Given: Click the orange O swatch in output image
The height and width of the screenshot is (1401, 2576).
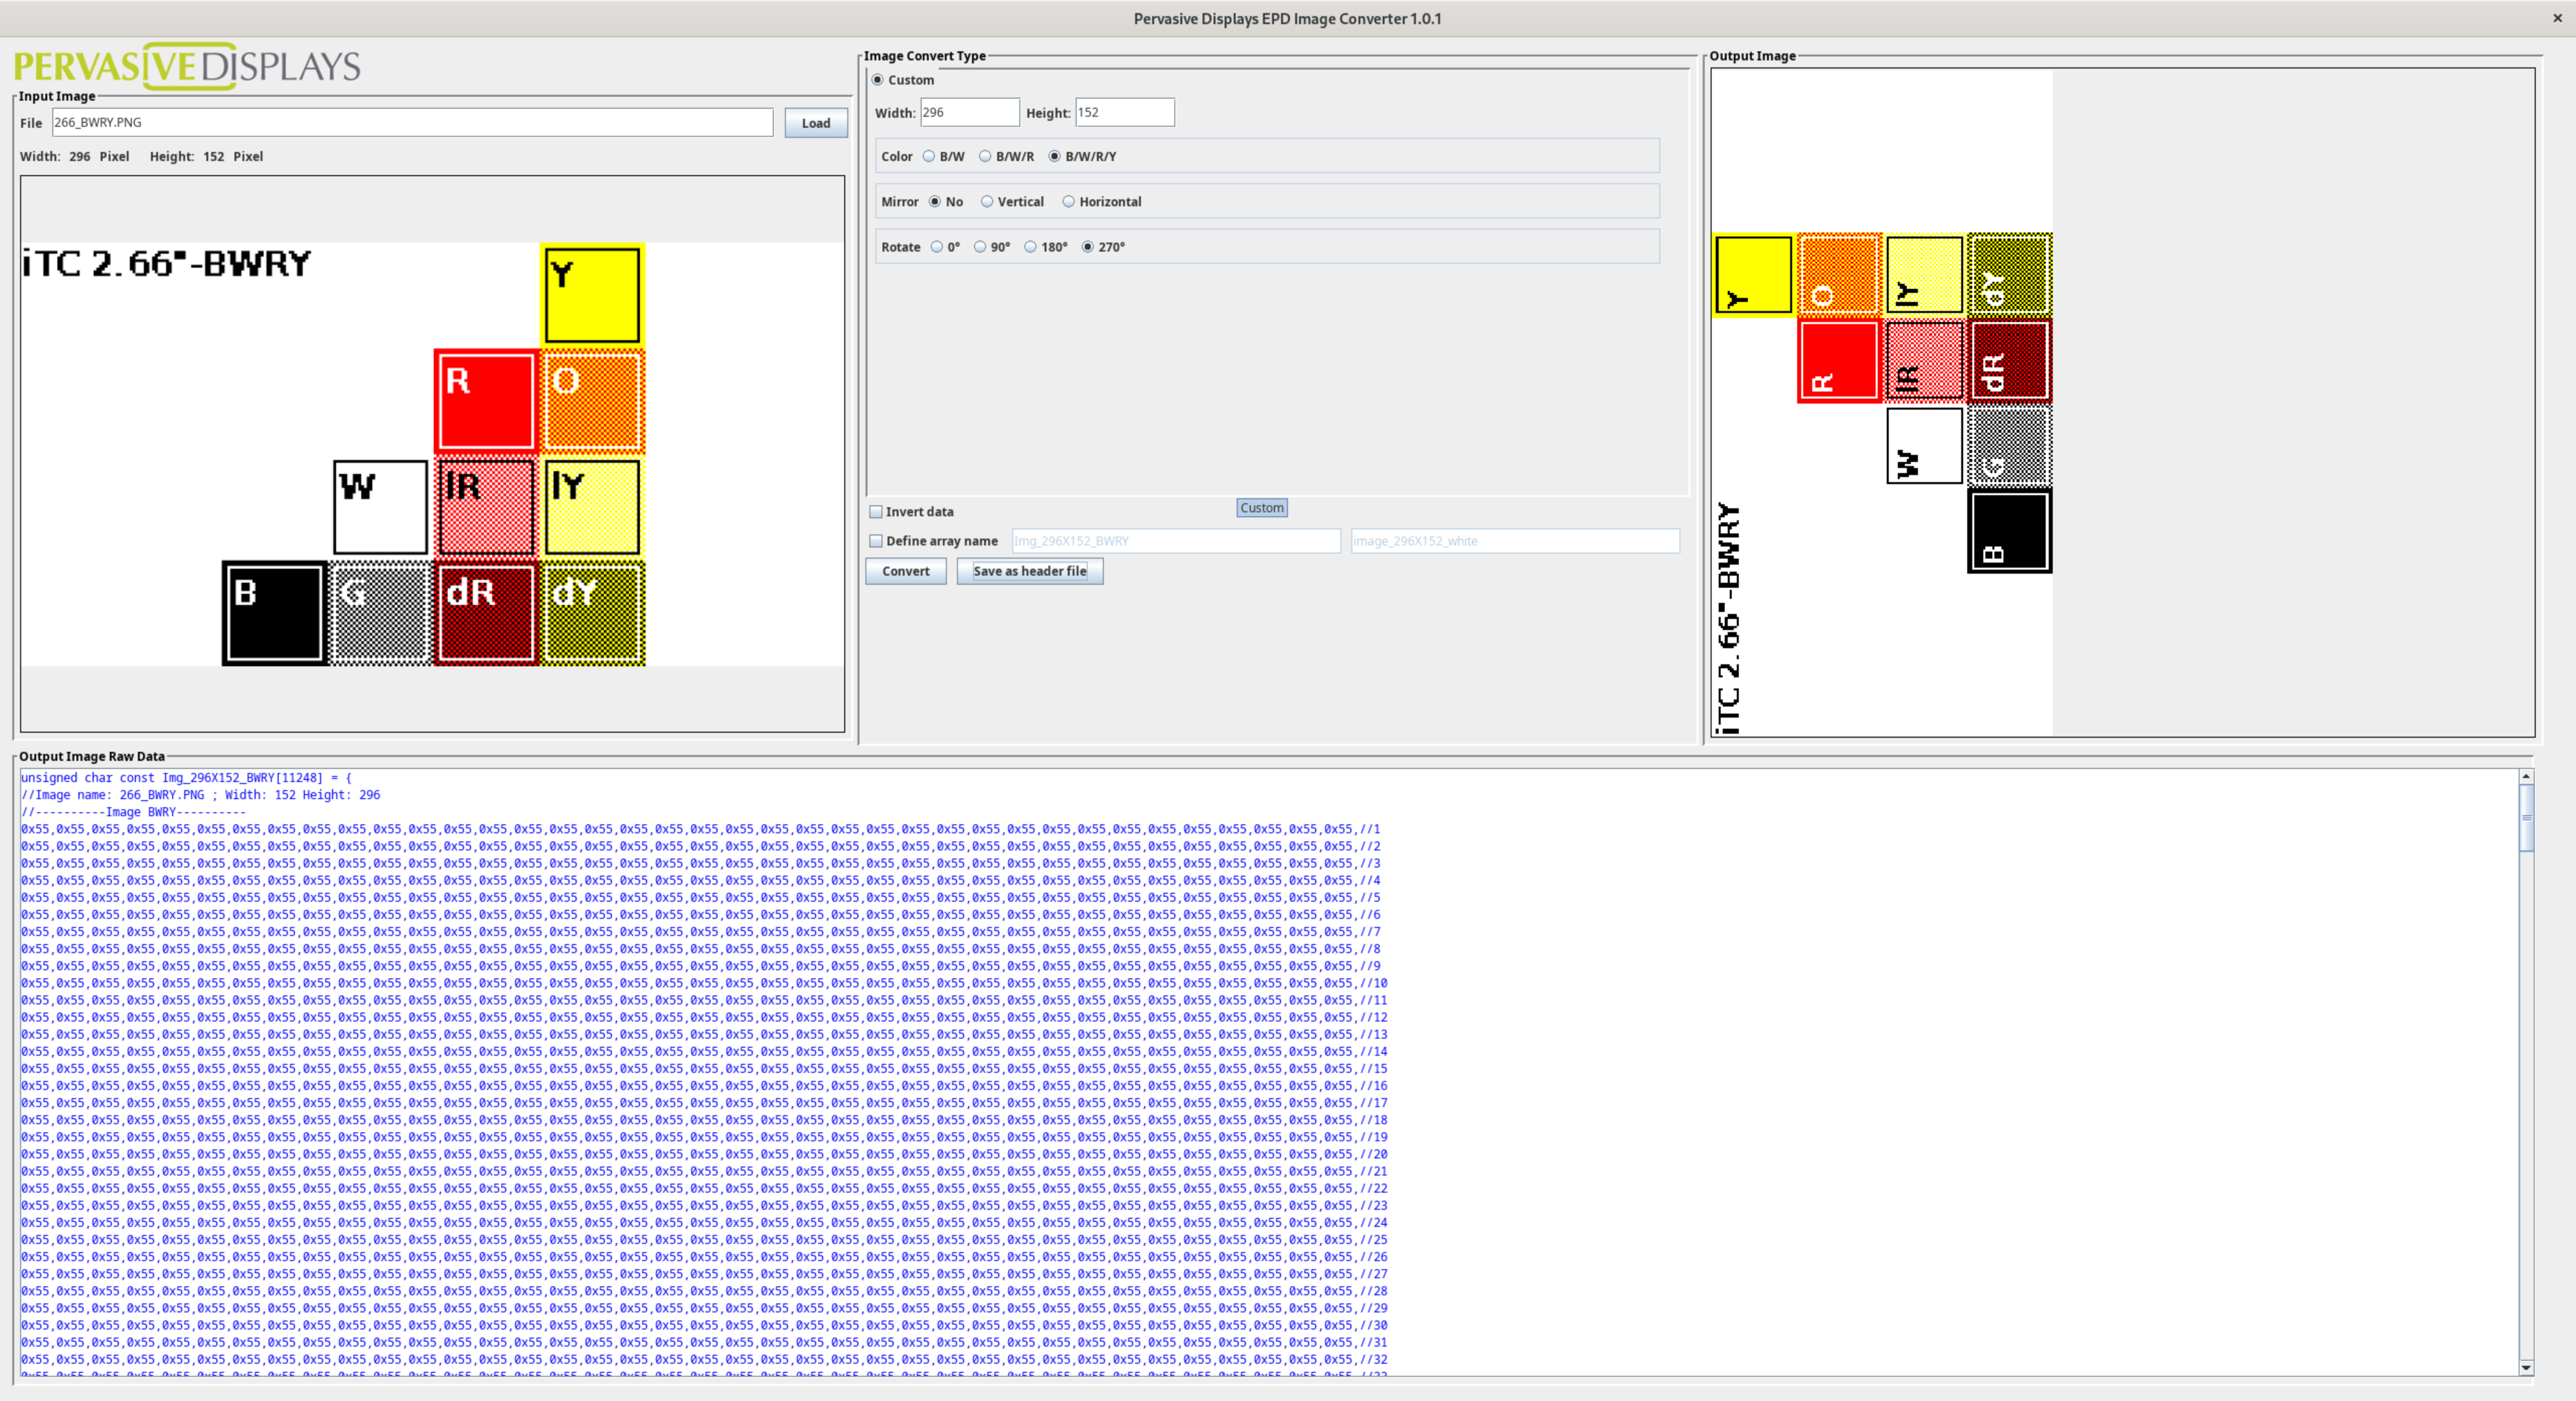Looking at the screenshot, I should (1839, 275).
